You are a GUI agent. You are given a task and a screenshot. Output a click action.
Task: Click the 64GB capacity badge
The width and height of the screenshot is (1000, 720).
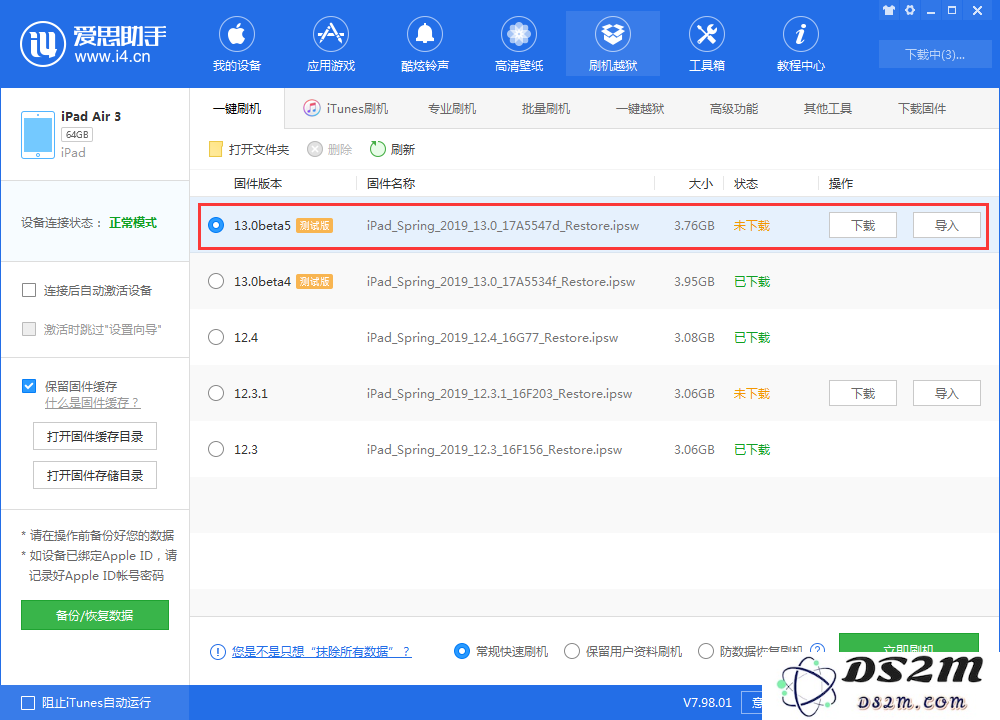pos(77,135)
